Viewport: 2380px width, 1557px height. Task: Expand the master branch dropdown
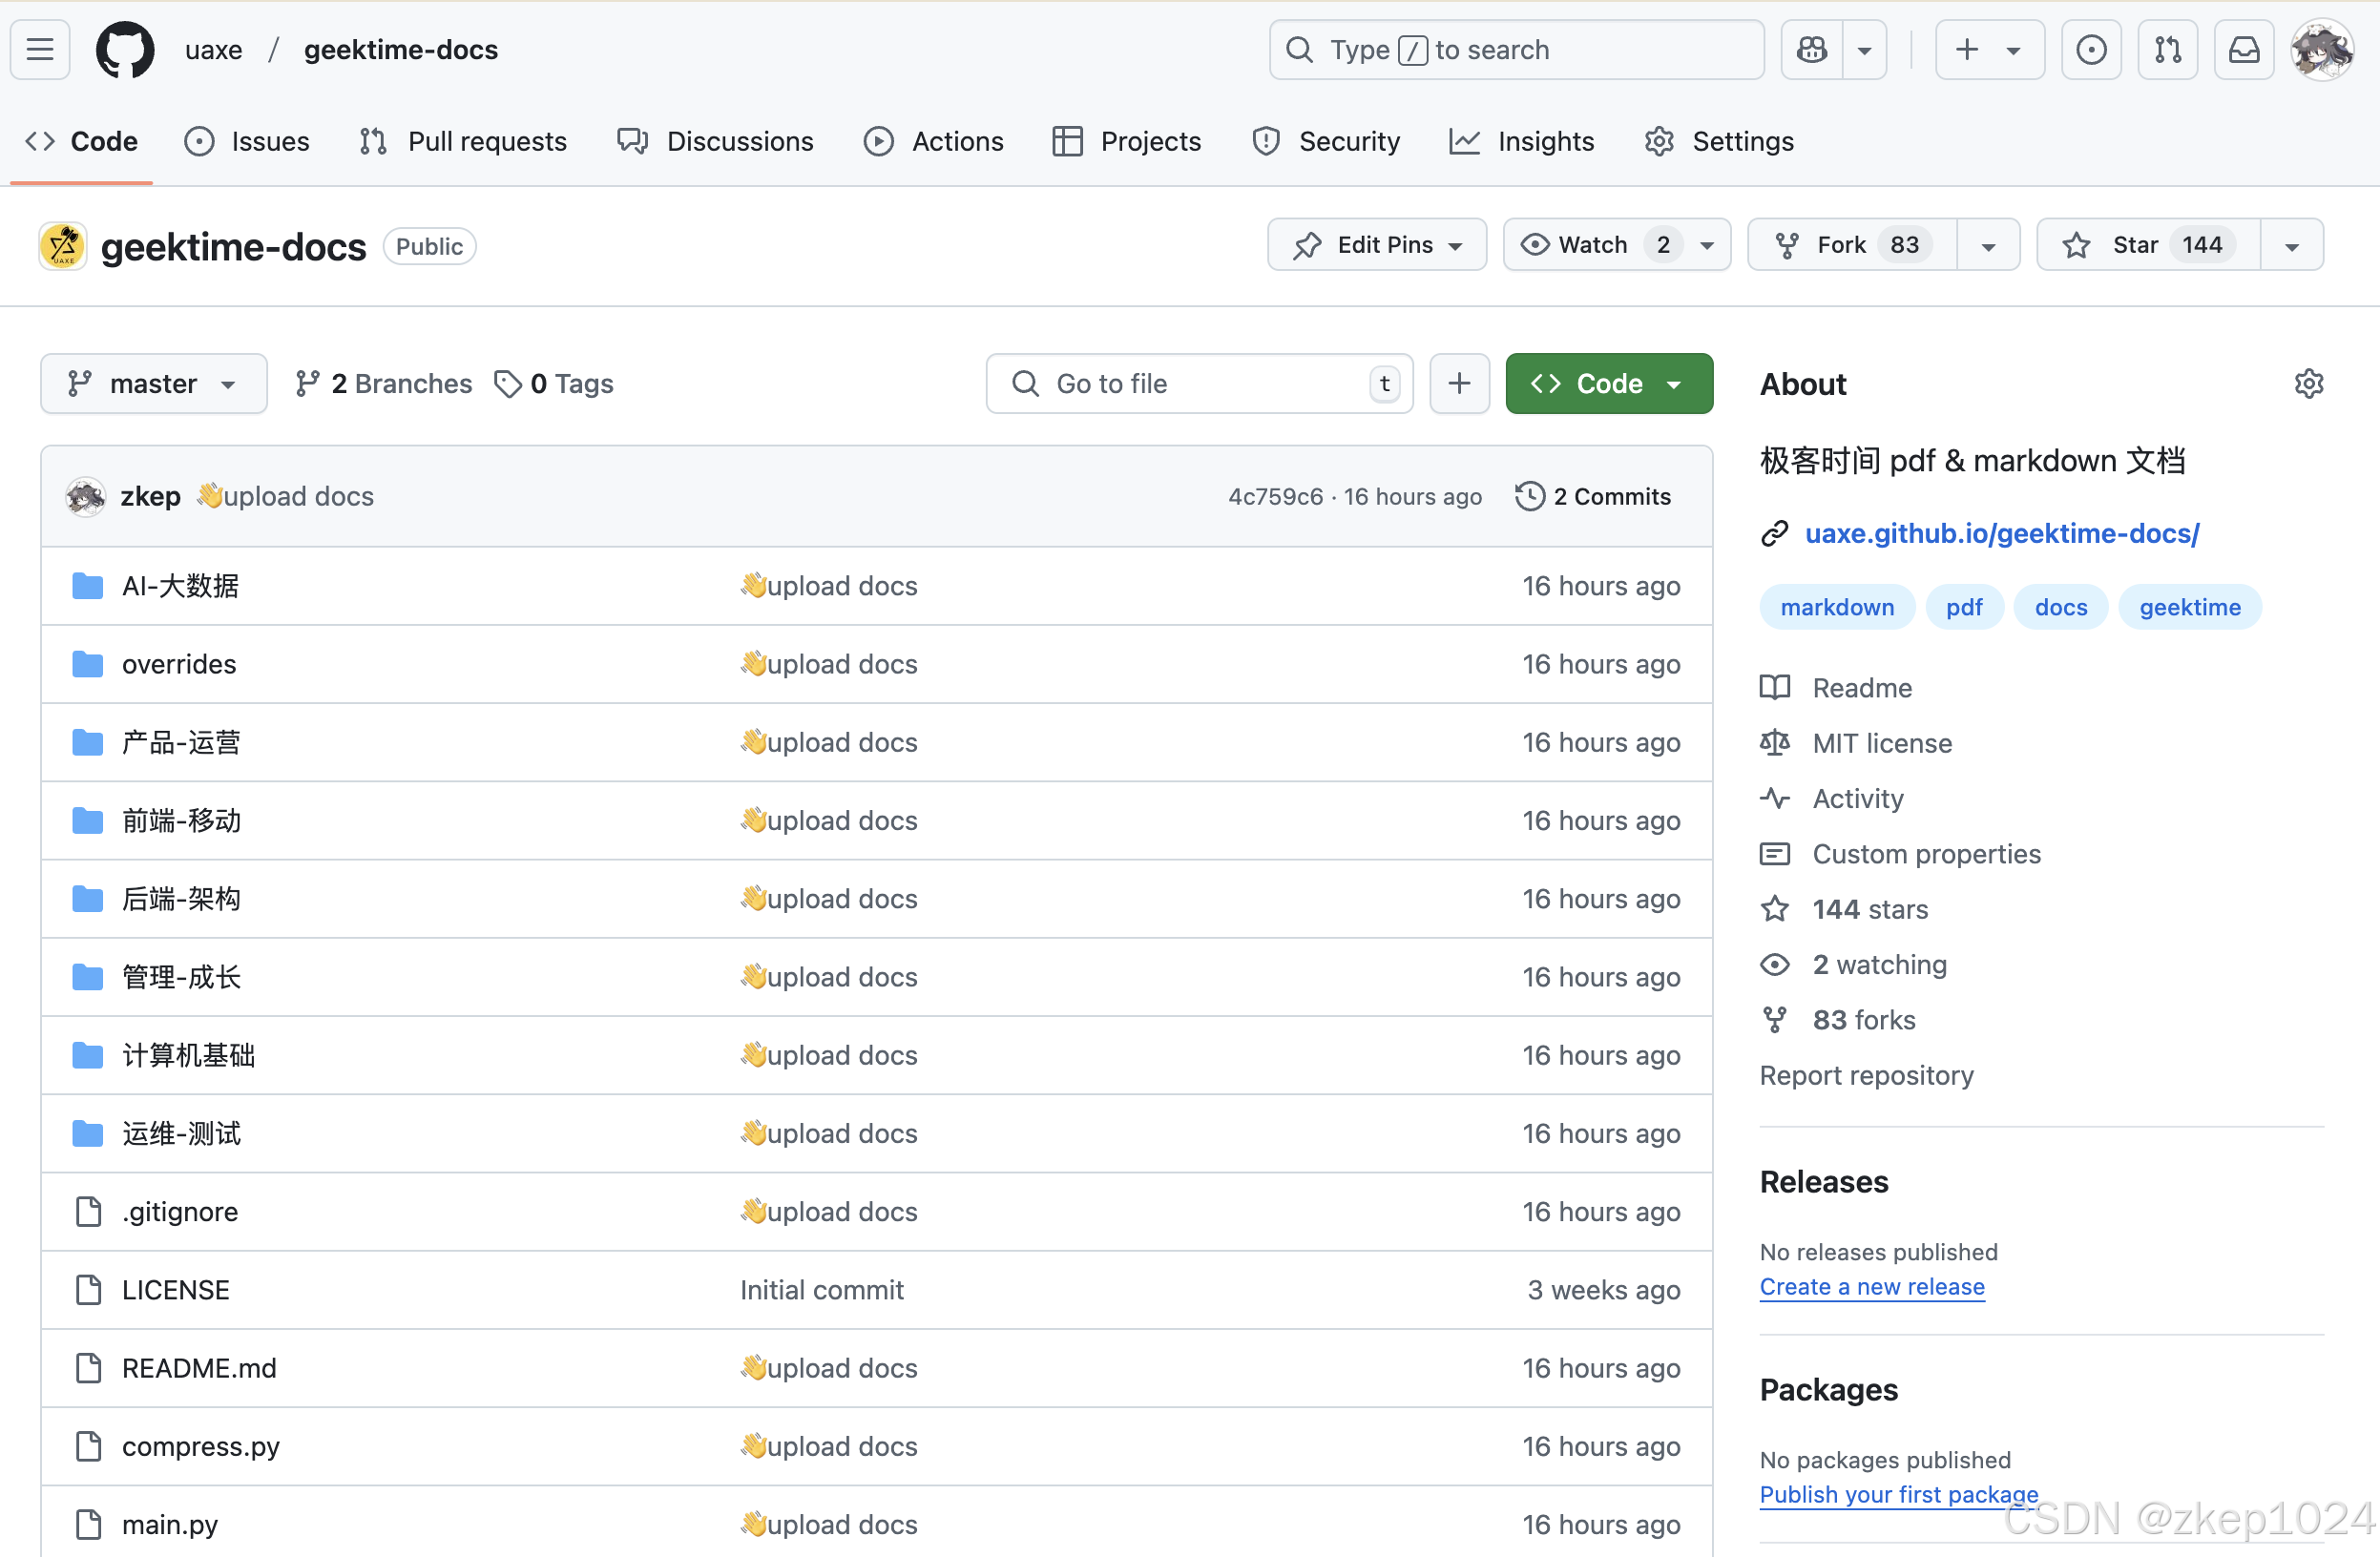point(153,384)
